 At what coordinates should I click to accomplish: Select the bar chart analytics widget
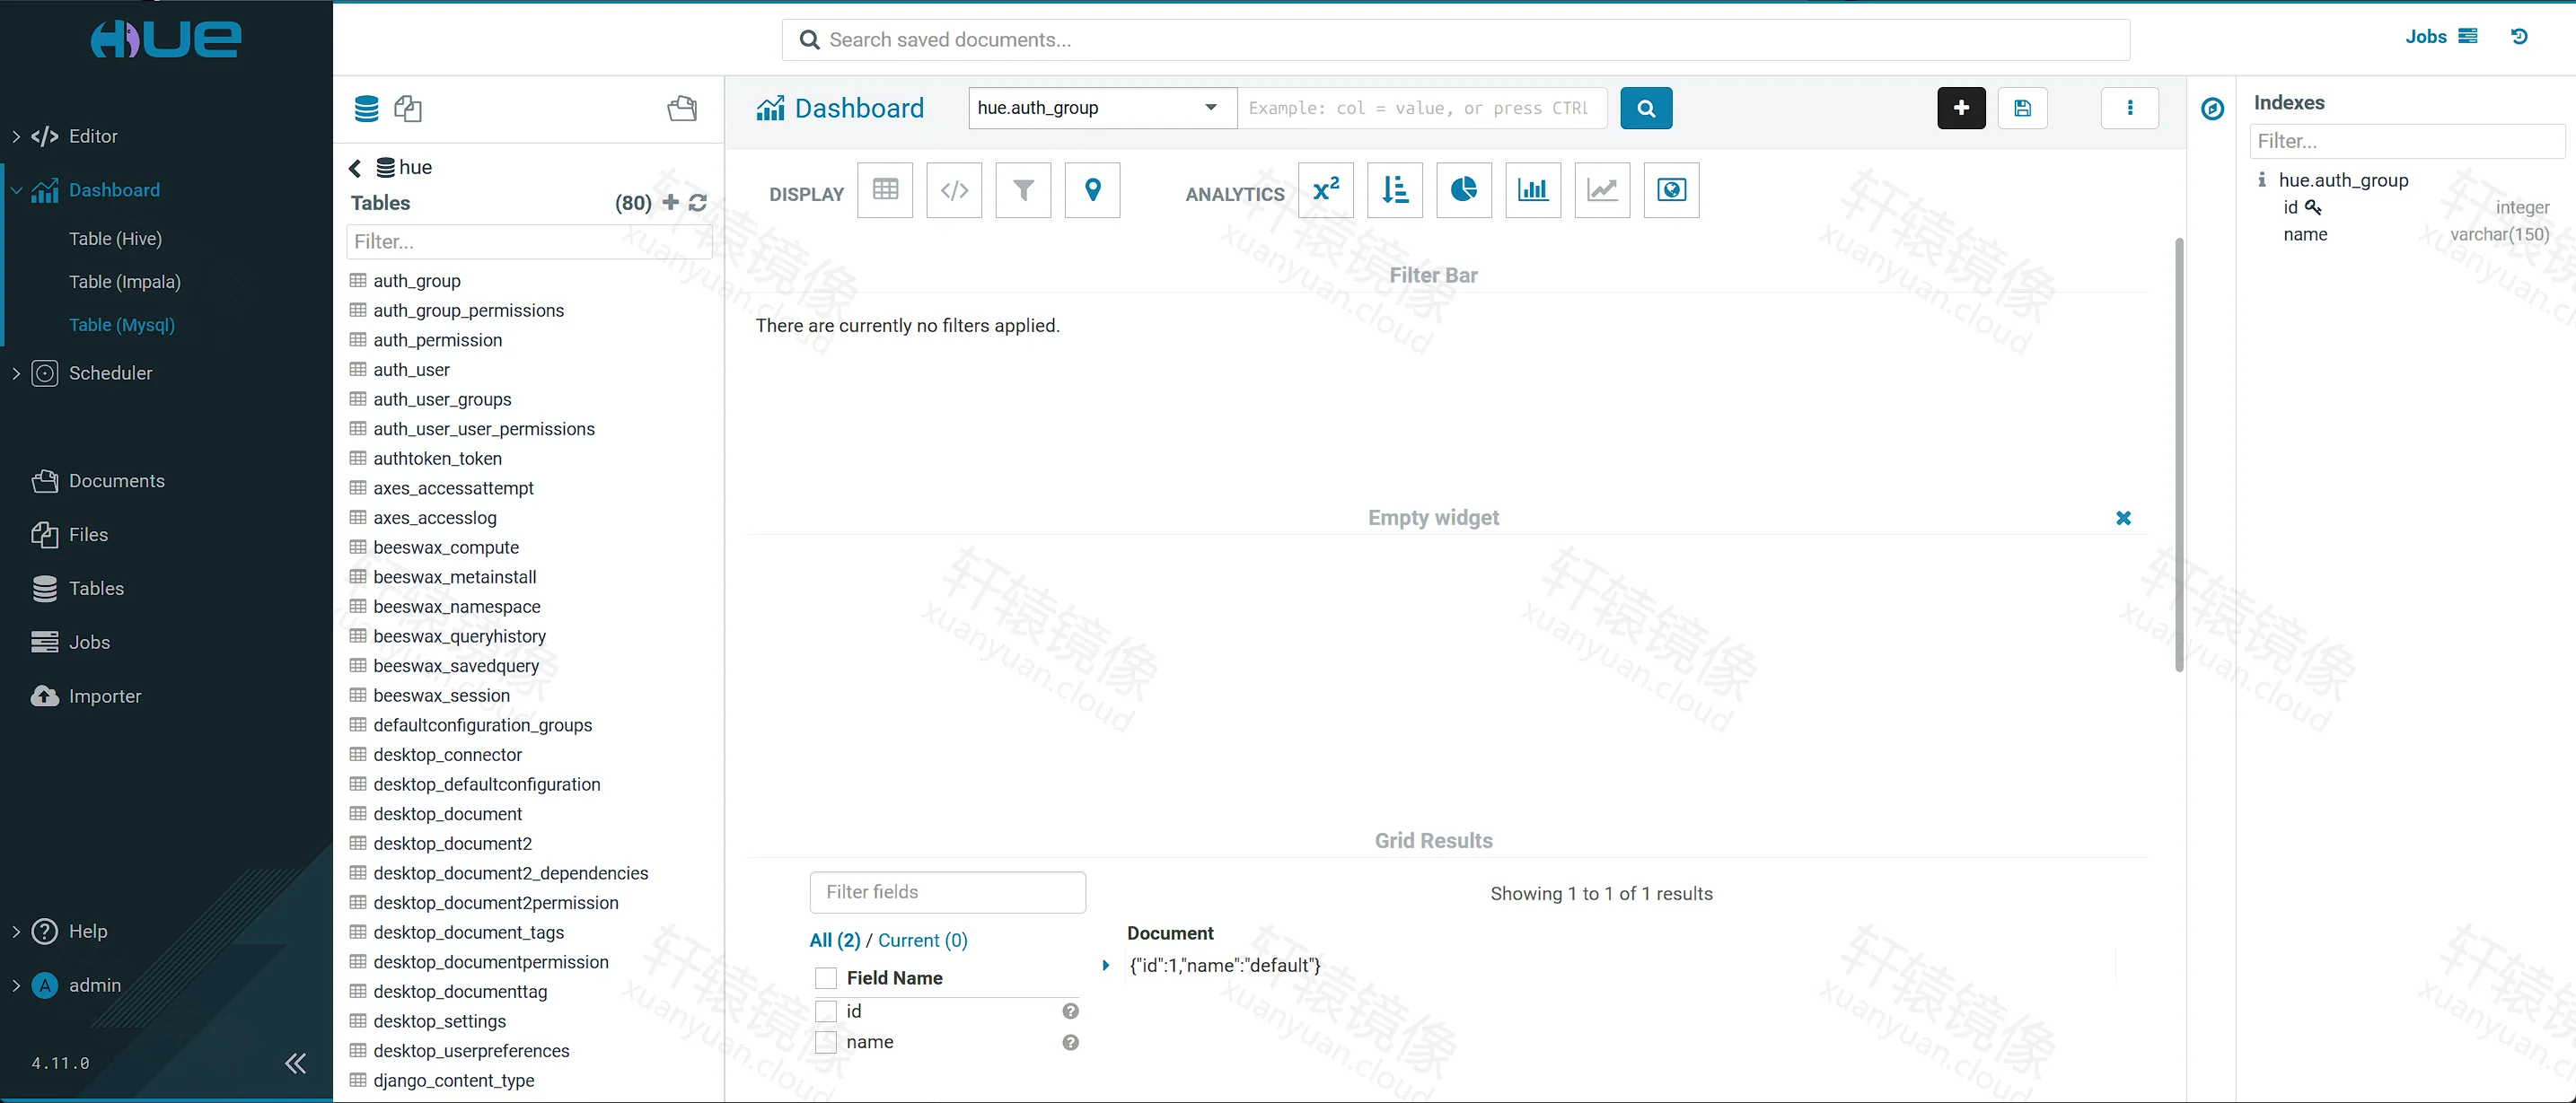pyautogui.click(x=1533, y=190)
